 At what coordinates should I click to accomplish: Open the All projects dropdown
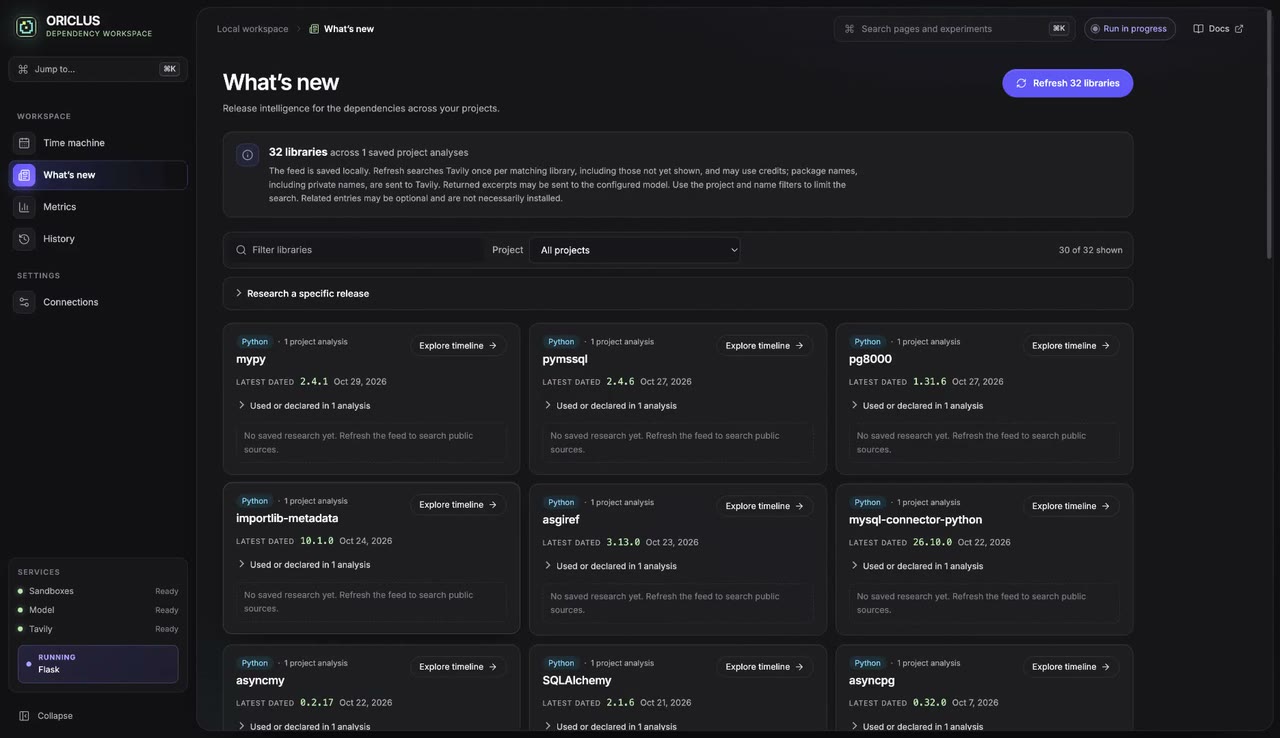[x=635, y=250]
